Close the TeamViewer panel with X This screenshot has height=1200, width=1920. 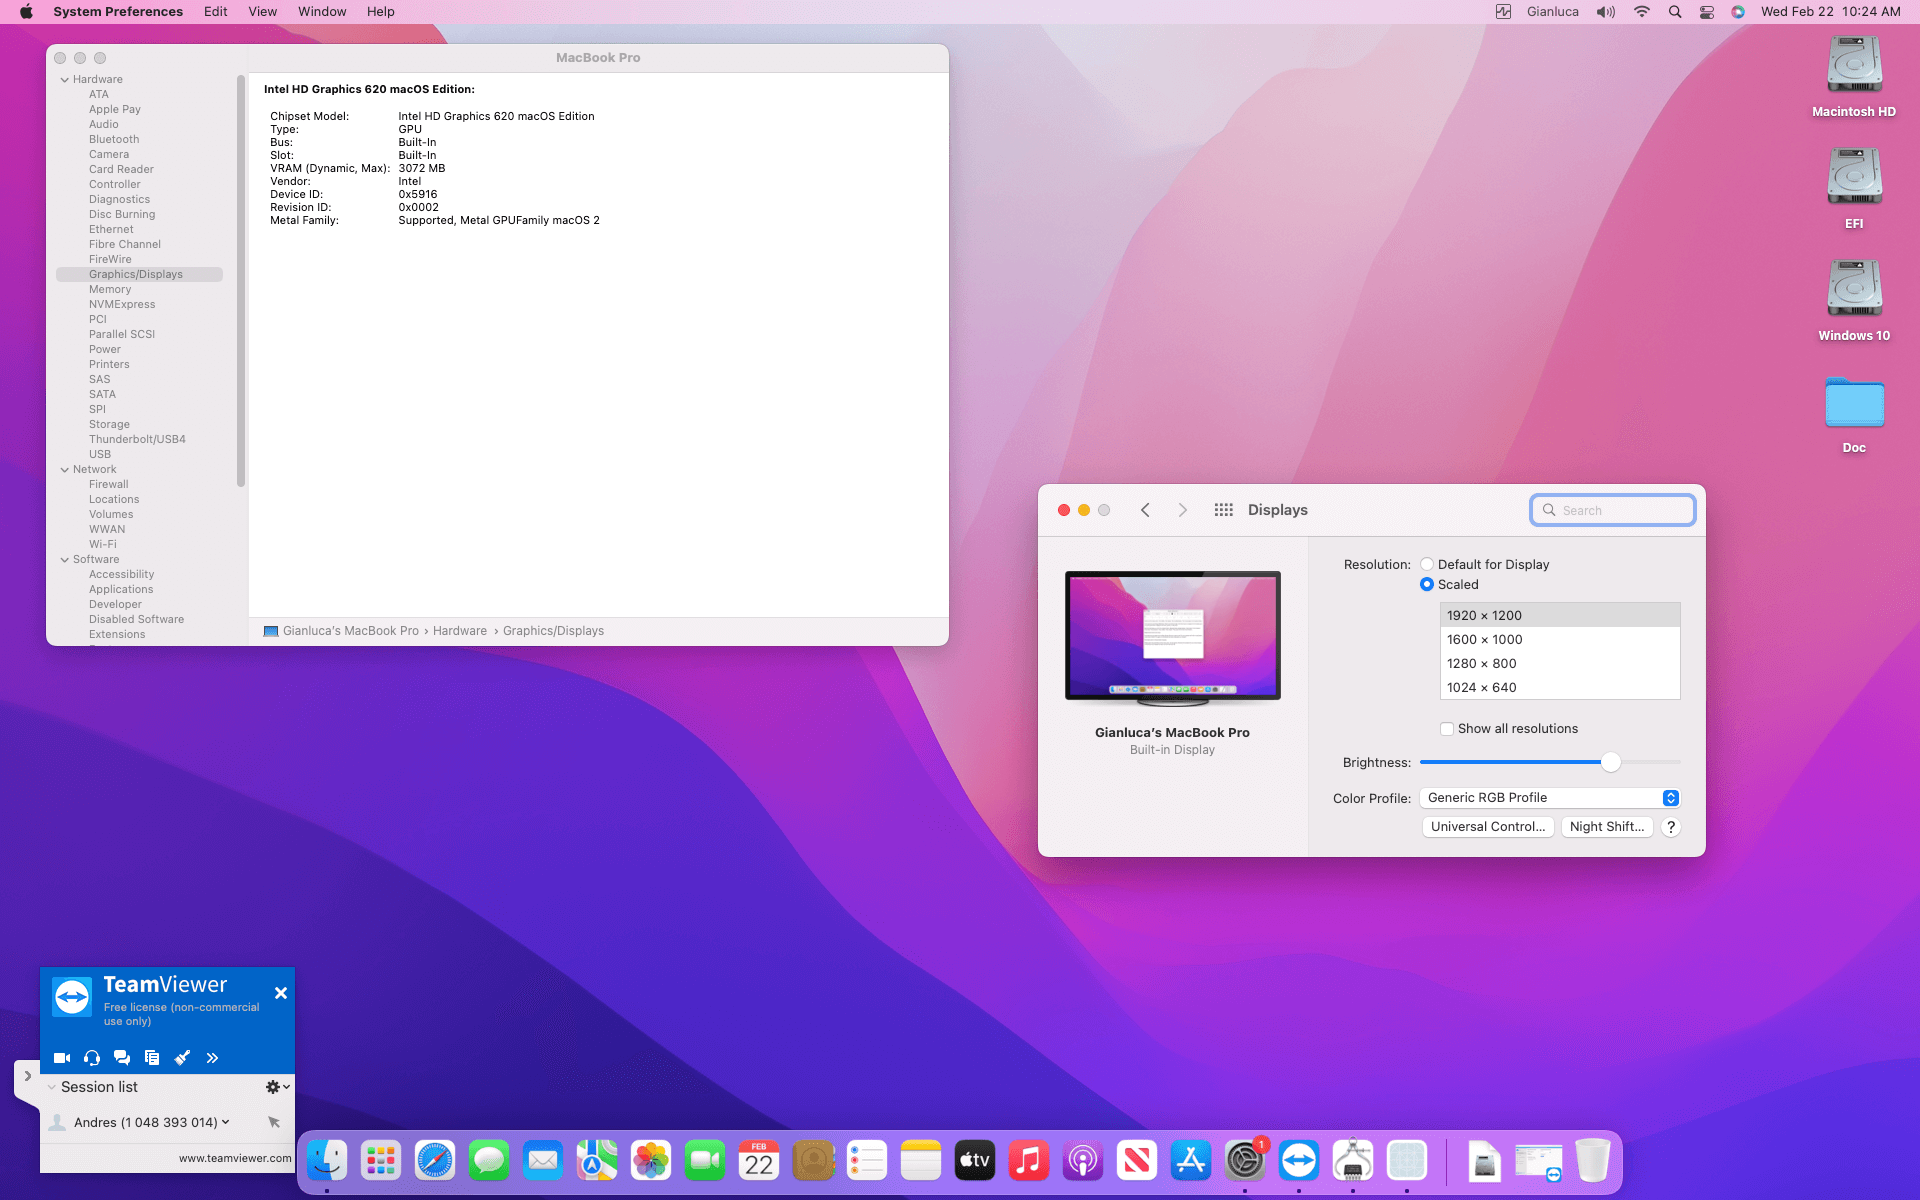coord(281,993)
